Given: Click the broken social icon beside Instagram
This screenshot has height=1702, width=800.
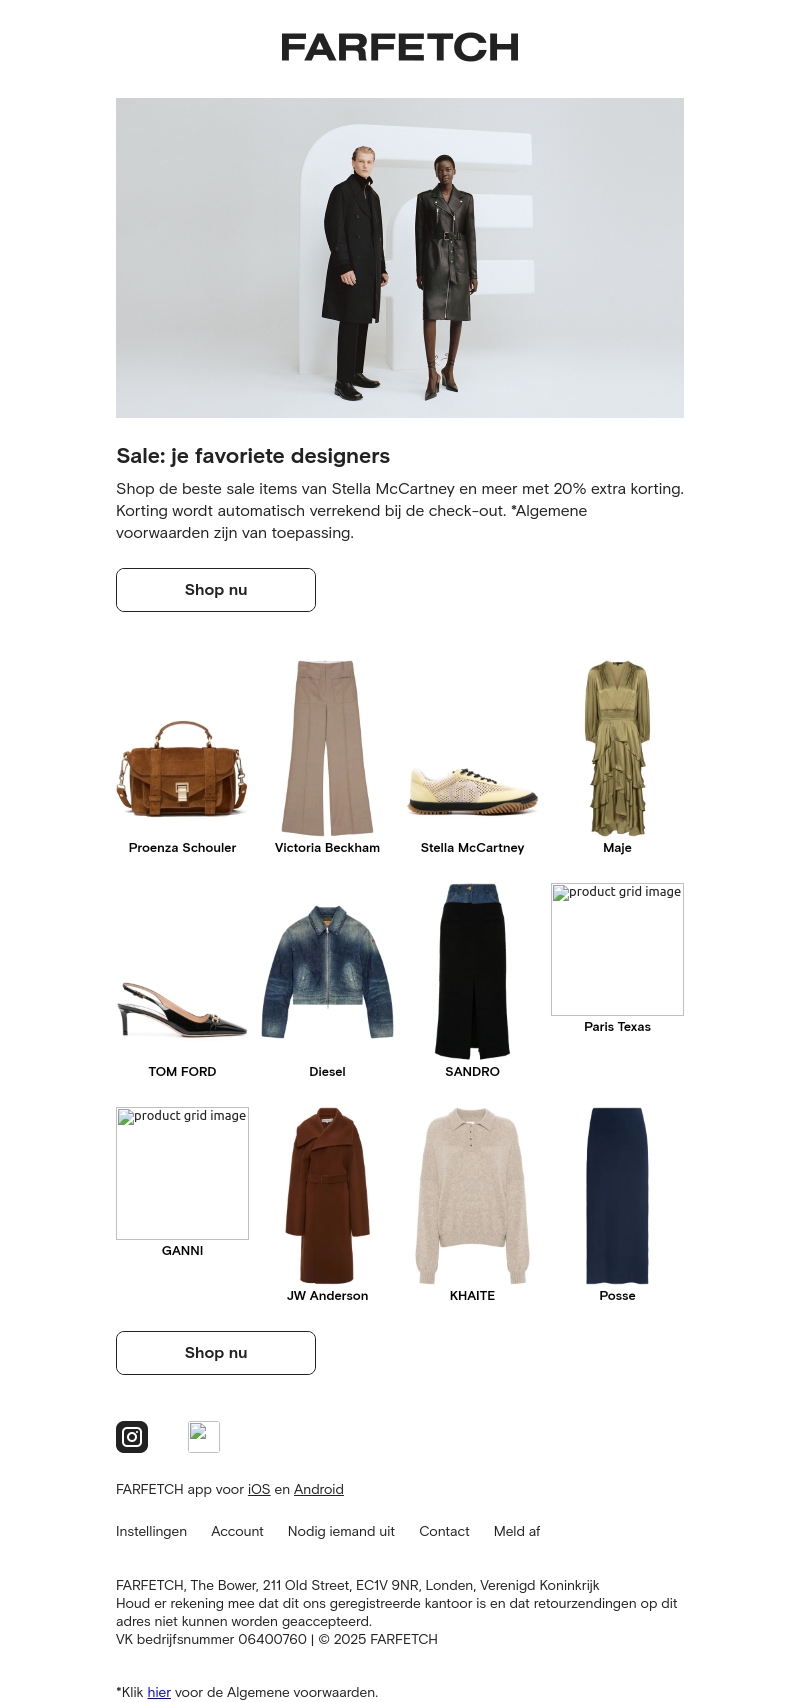Looking at the screenshot, I should point(204,1437).
